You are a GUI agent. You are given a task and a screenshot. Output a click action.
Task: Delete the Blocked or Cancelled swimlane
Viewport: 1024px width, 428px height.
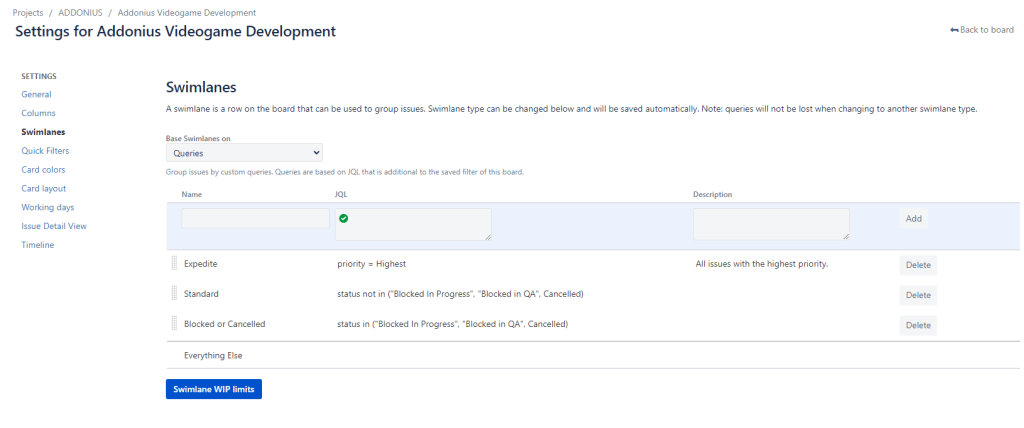[x=918, y=325]
